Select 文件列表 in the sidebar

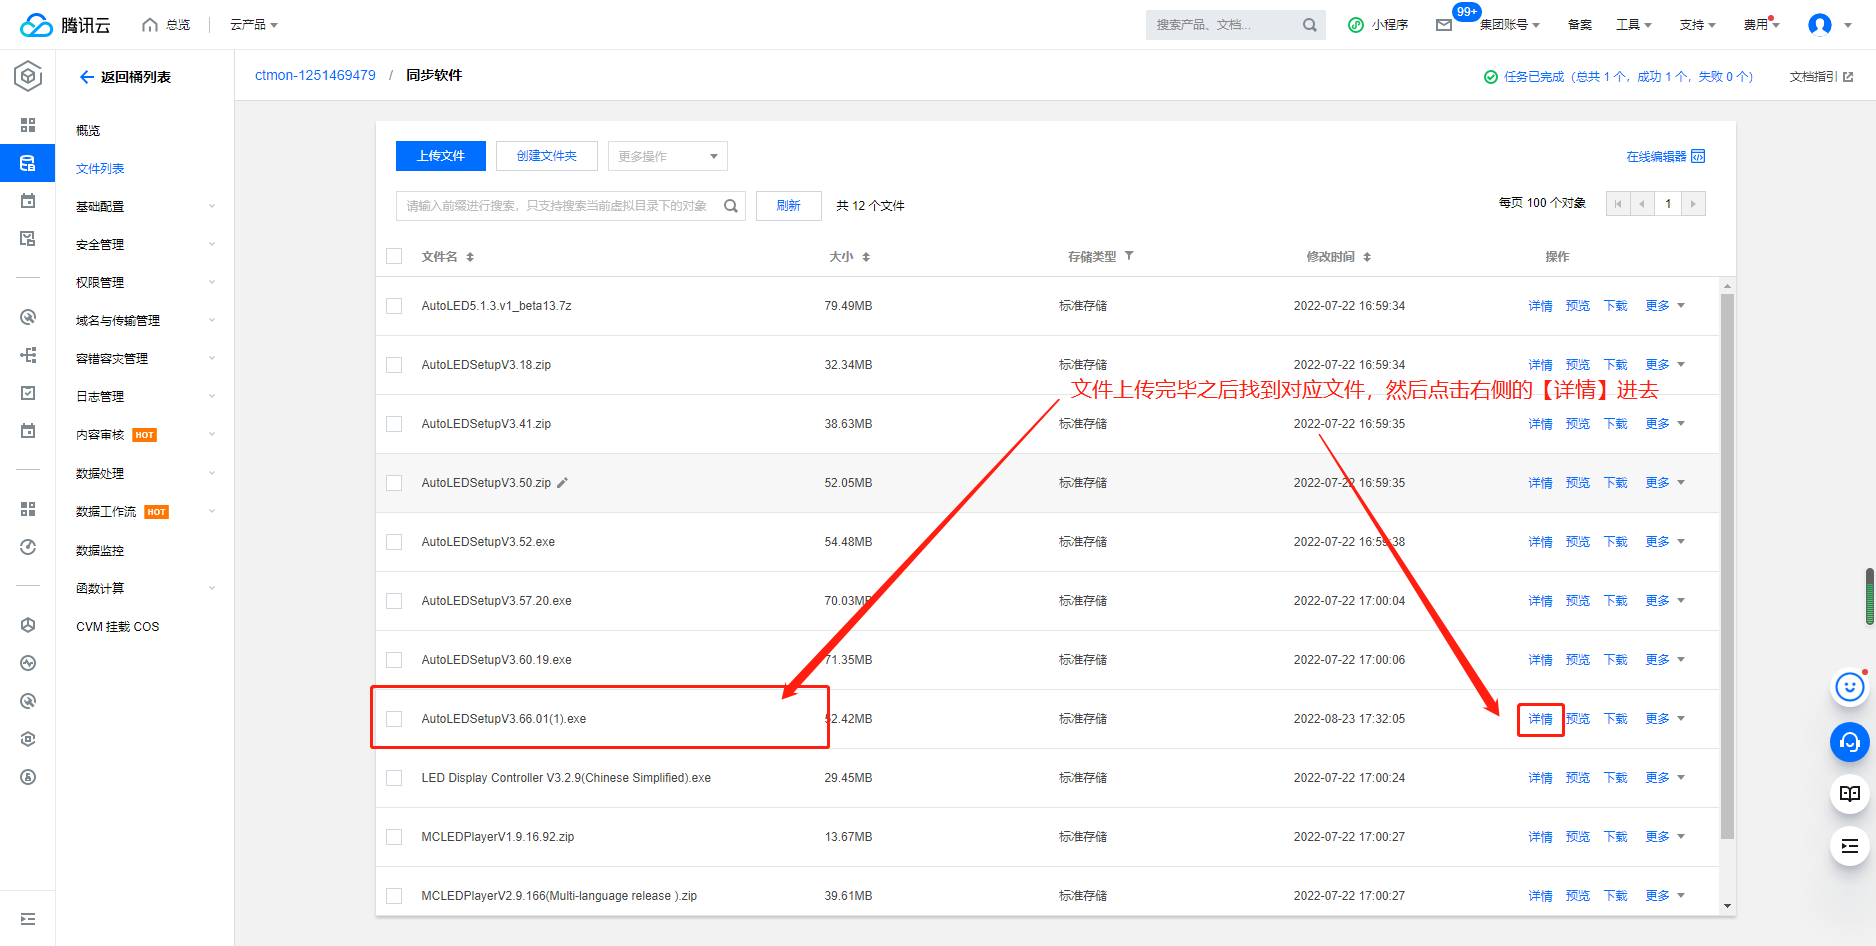[x=100, y=169]
